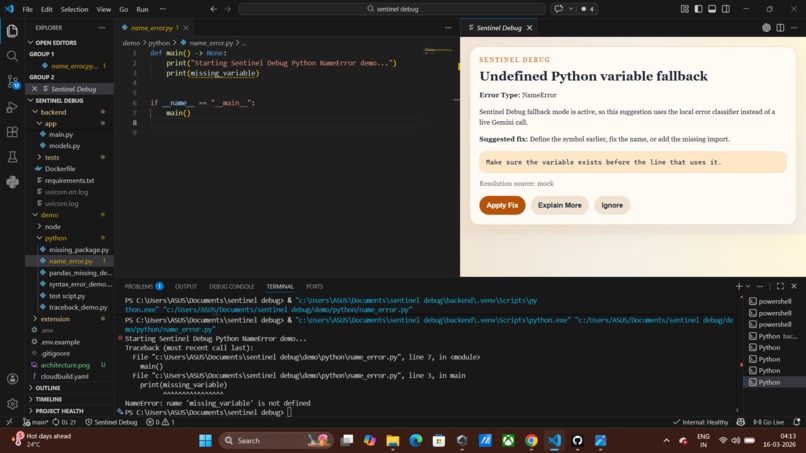Close the terminal panel
The image size is (806, 453).
coord(794,286)
